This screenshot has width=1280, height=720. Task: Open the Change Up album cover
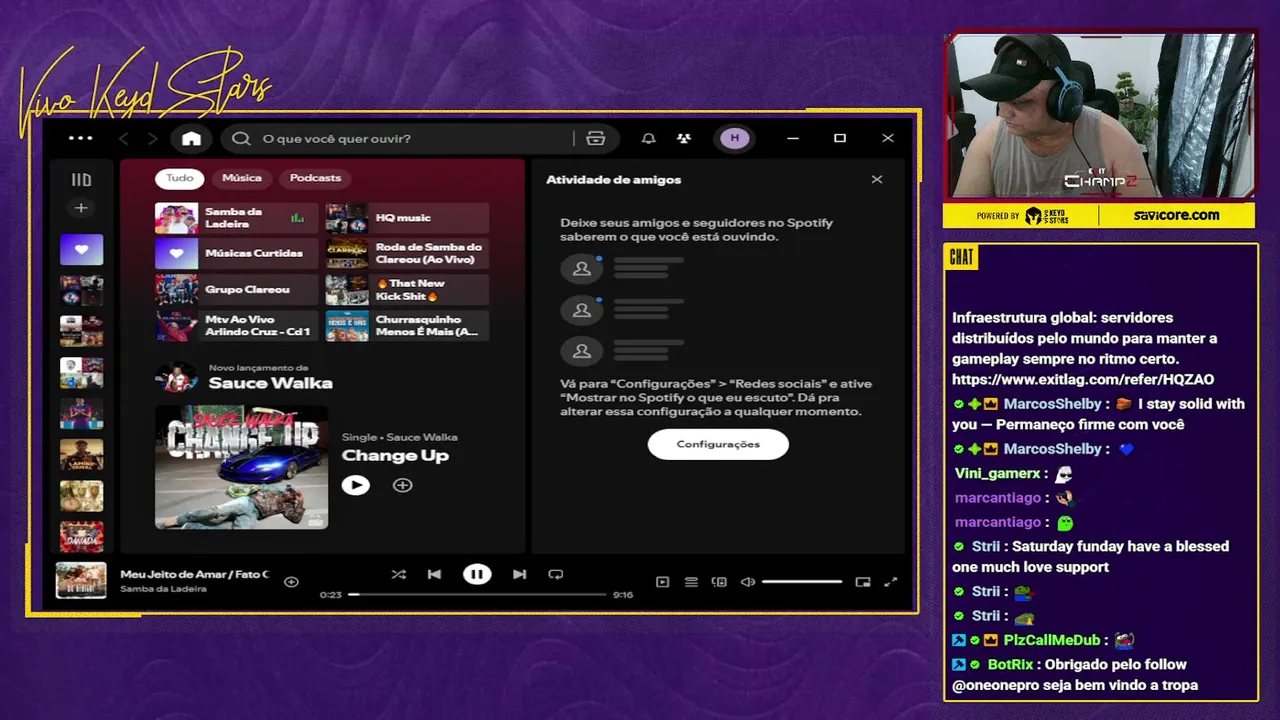(241, 466)
